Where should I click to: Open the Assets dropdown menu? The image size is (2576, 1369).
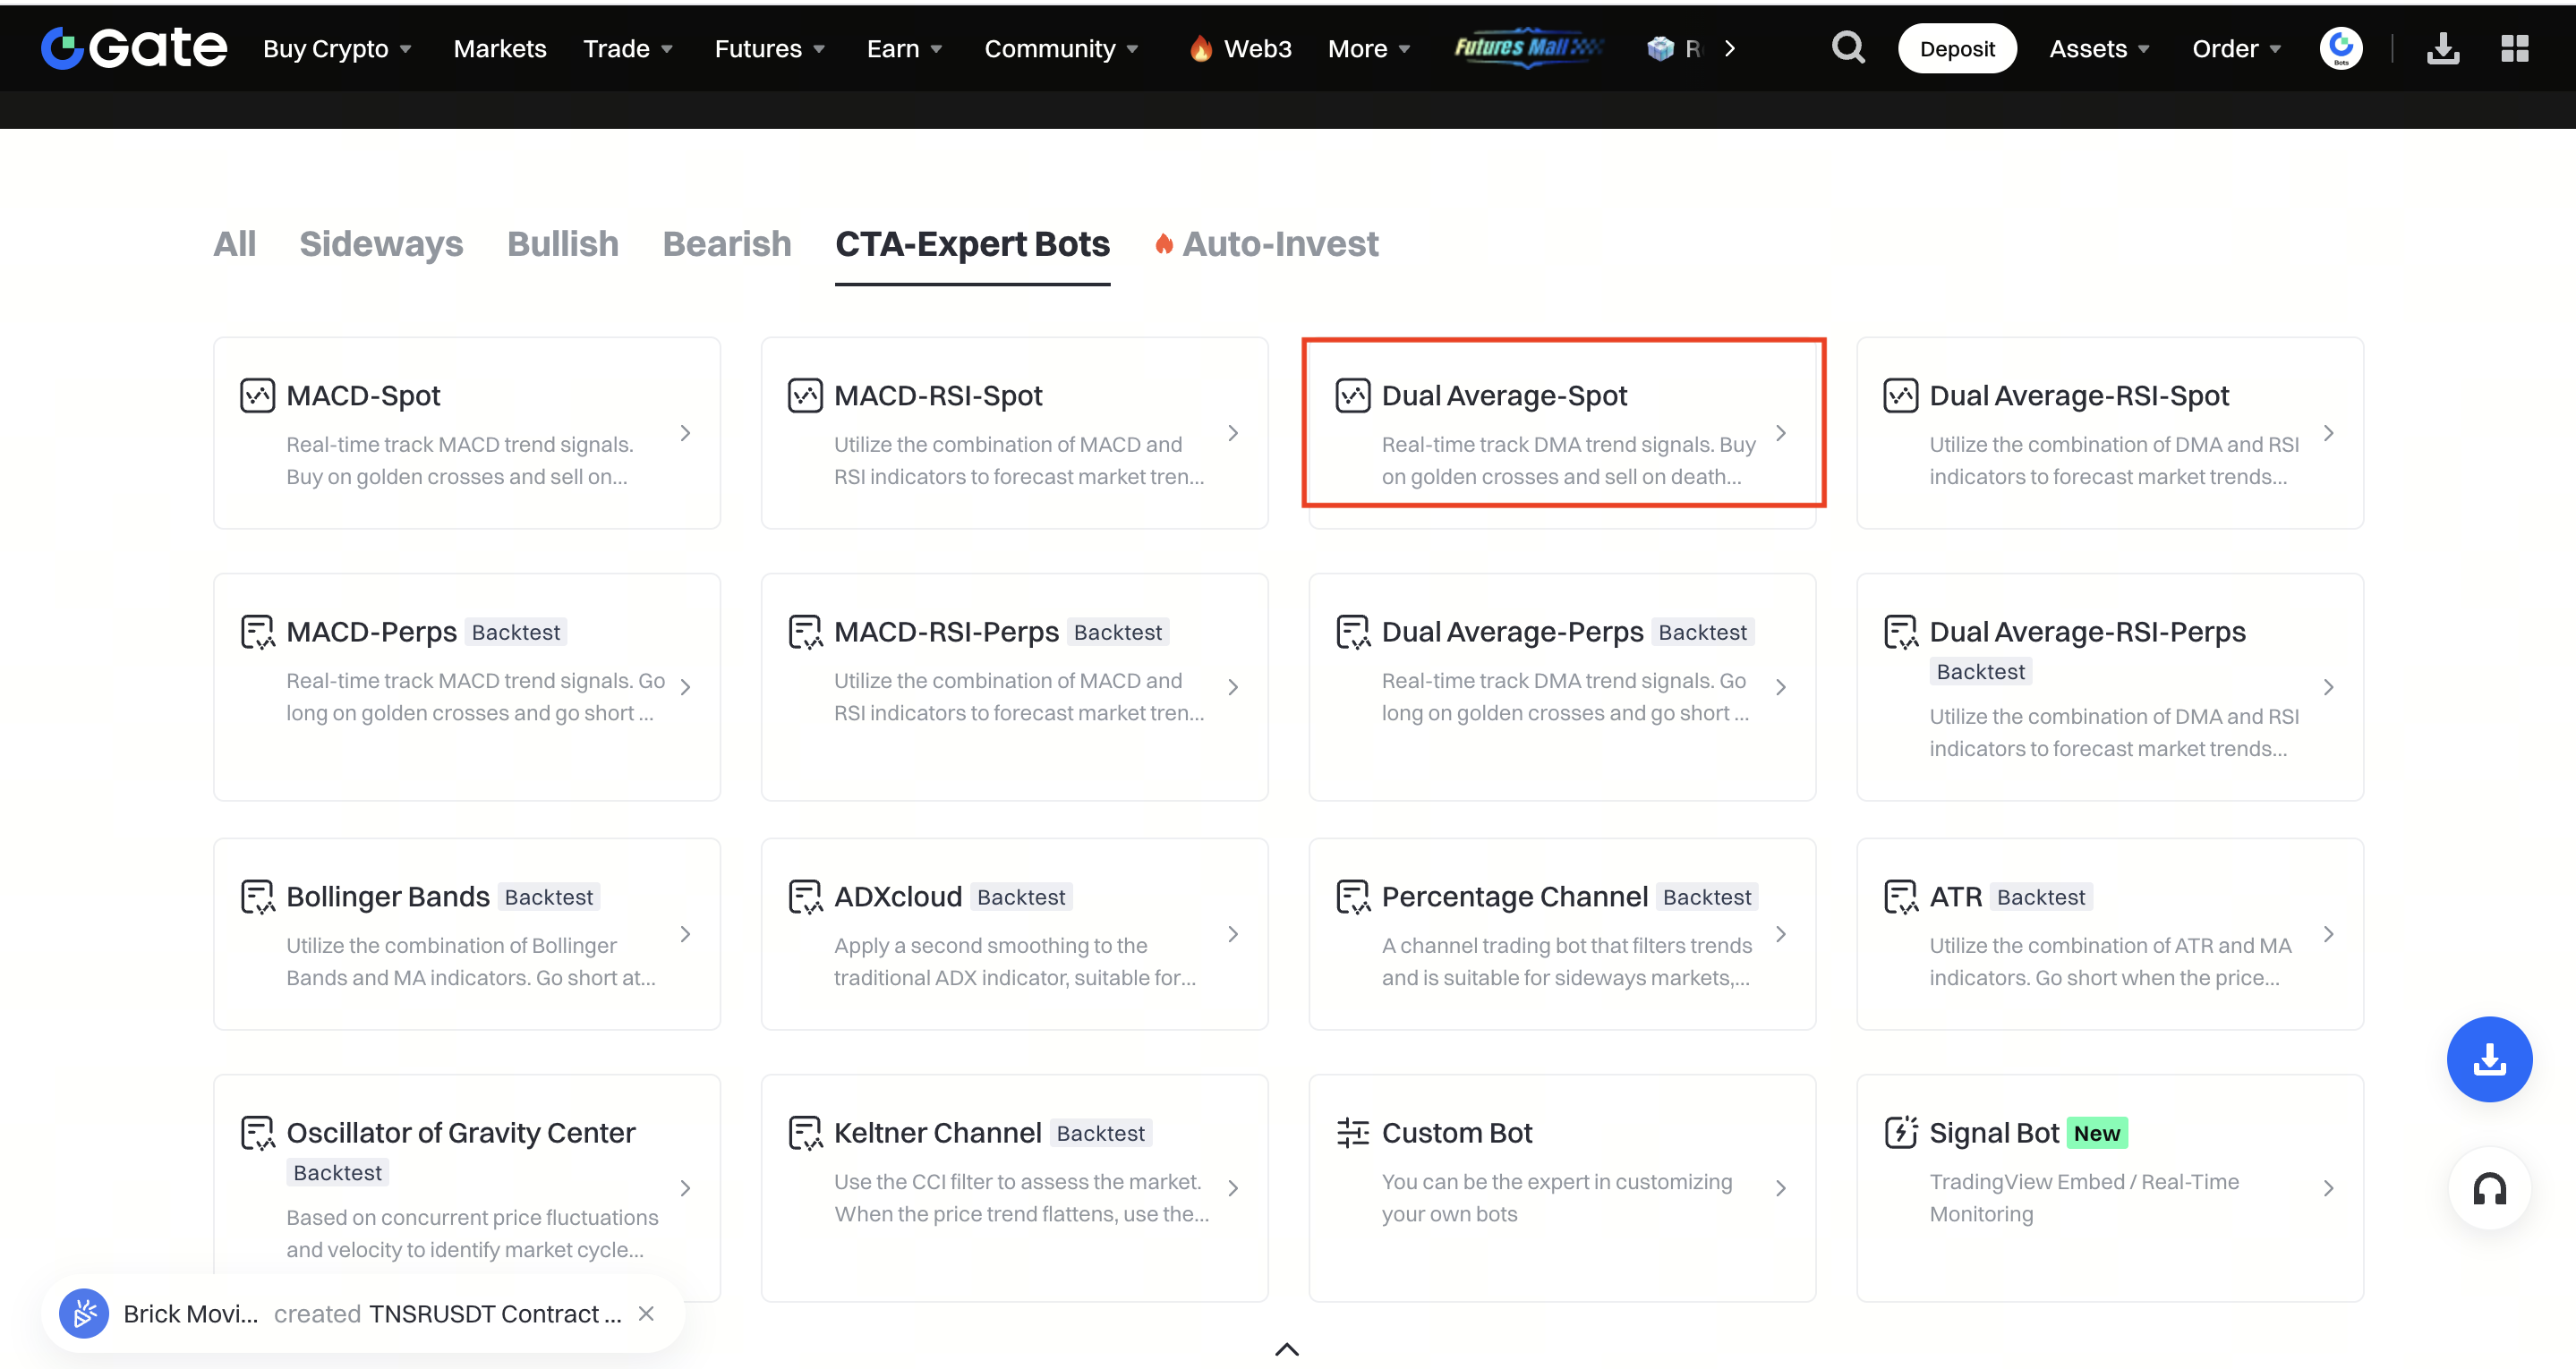coord(2098,49)
